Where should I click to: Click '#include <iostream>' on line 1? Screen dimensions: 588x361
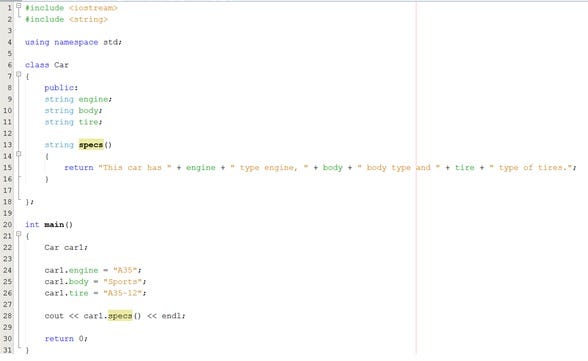tap(71, 8)
